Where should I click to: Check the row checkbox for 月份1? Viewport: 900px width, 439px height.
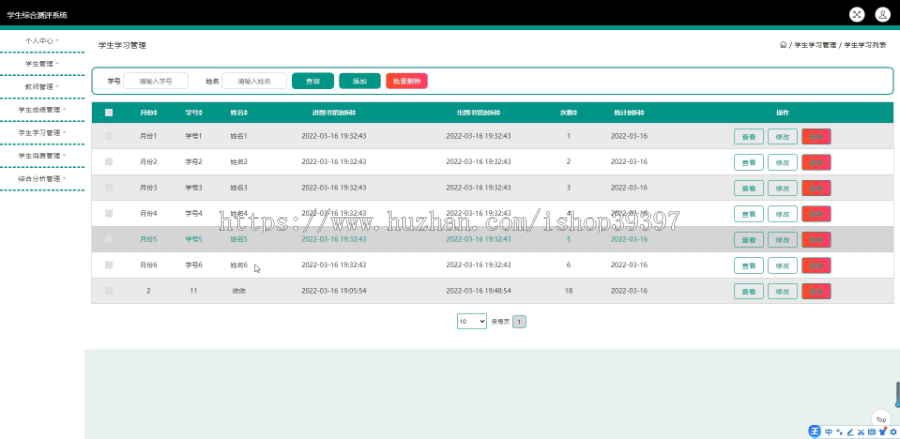click(109, 136)
